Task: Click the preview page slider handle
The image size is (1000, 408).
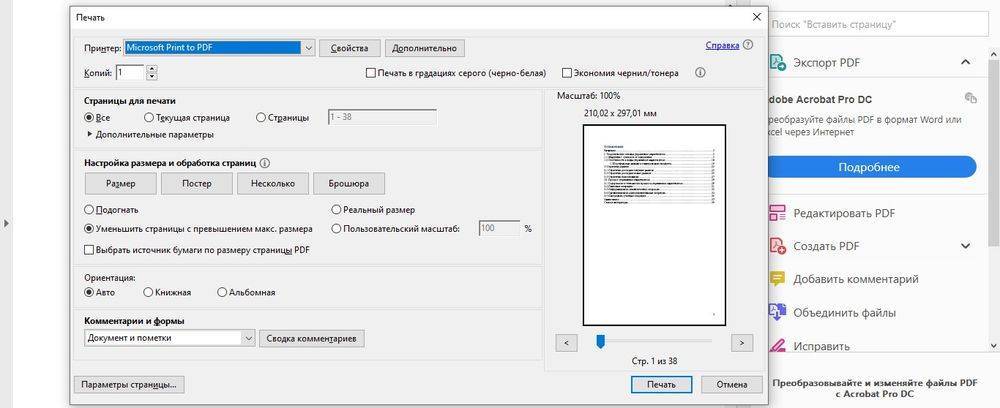Action: coord(600,342)
